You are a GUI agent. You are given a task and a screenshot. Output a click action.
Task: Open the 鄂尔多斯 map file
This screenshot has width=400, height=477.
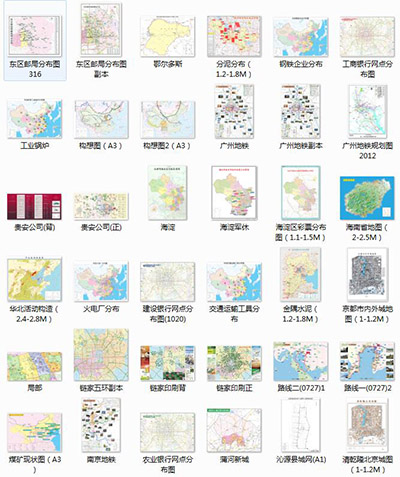168,37
